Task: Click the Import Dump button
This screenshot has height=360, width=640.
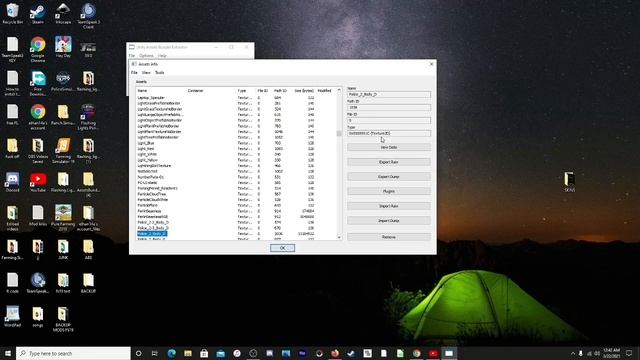Action: point(389,221)
